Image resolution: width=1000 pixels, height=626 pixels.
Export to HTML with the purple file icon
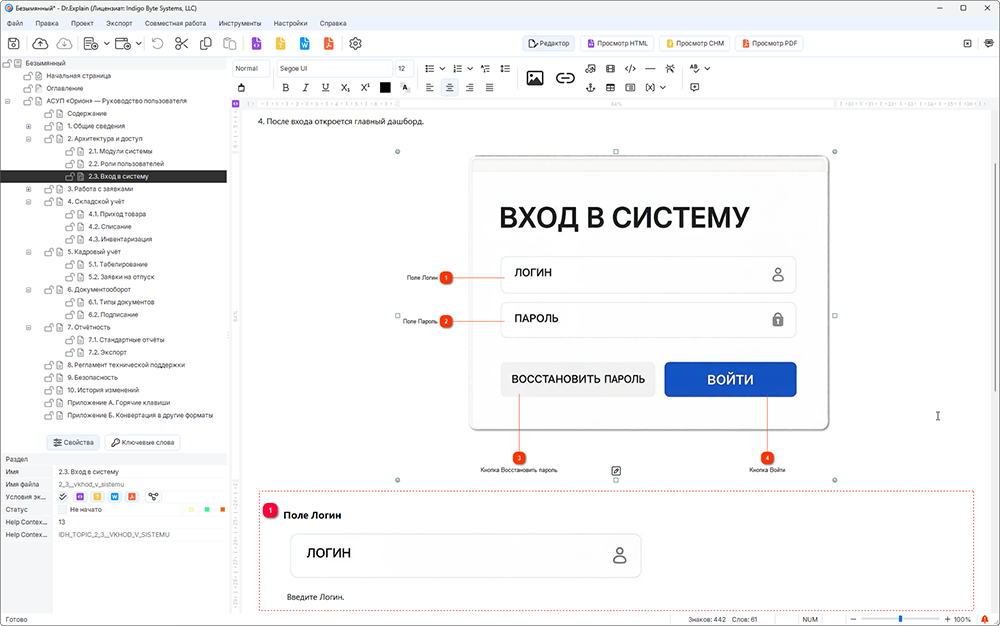point(256,43)
